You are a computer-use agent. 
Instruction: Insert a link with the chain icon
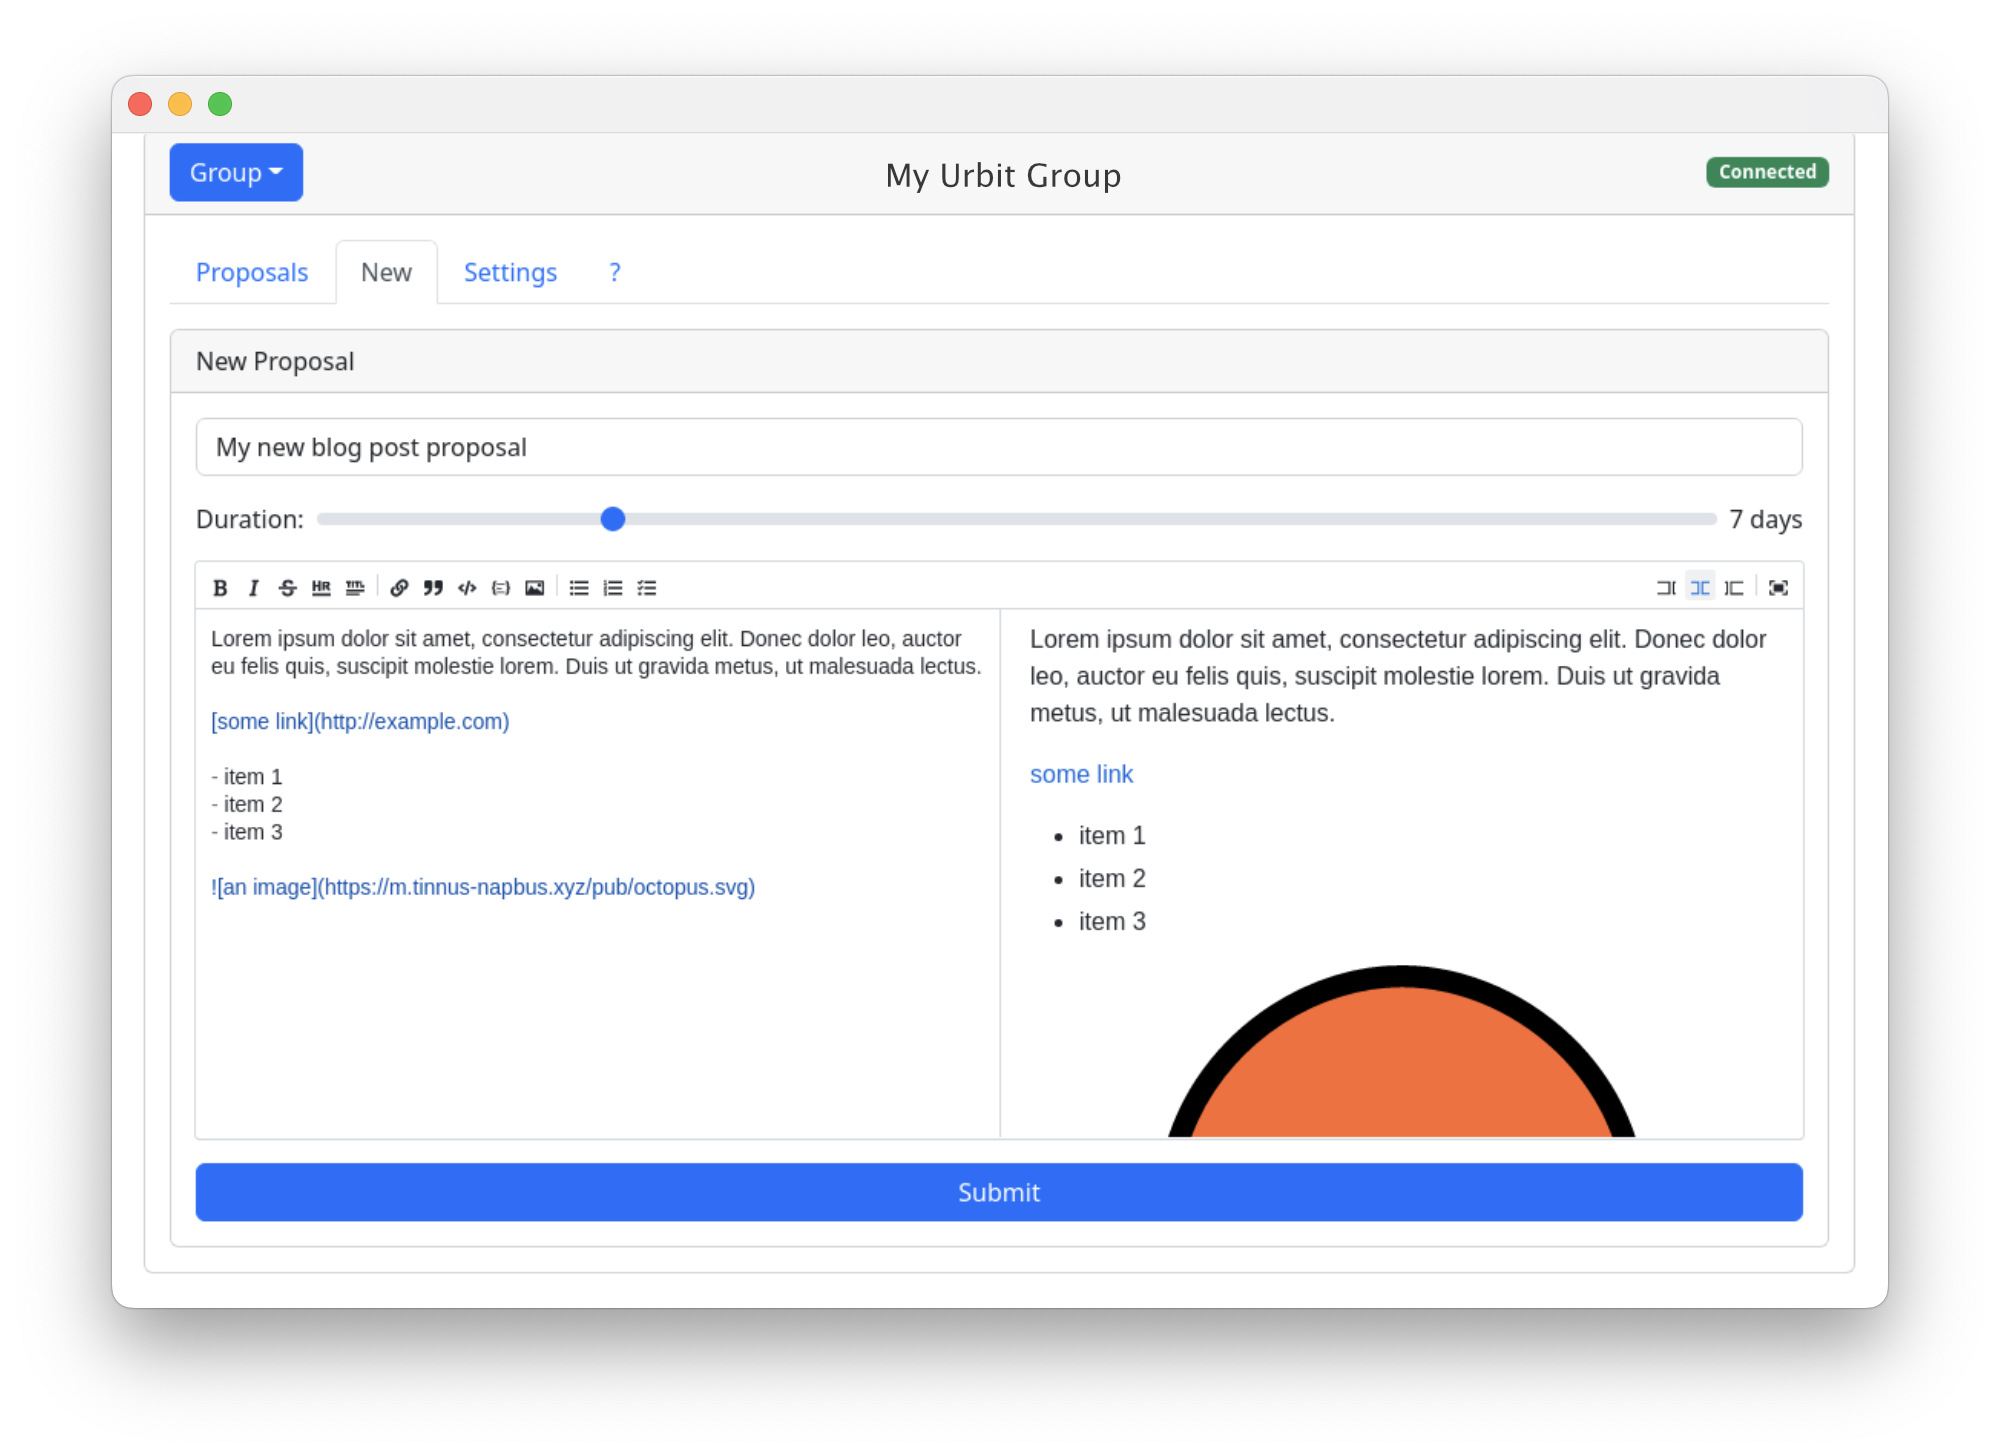tap(399, 588)
